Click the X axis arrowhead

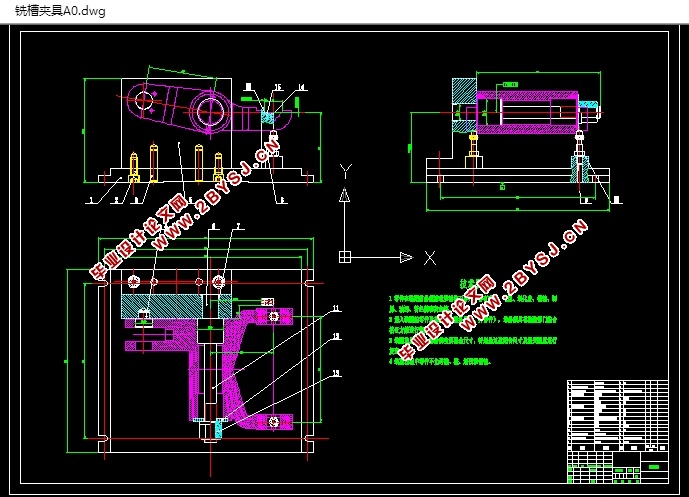coord(406,258)
